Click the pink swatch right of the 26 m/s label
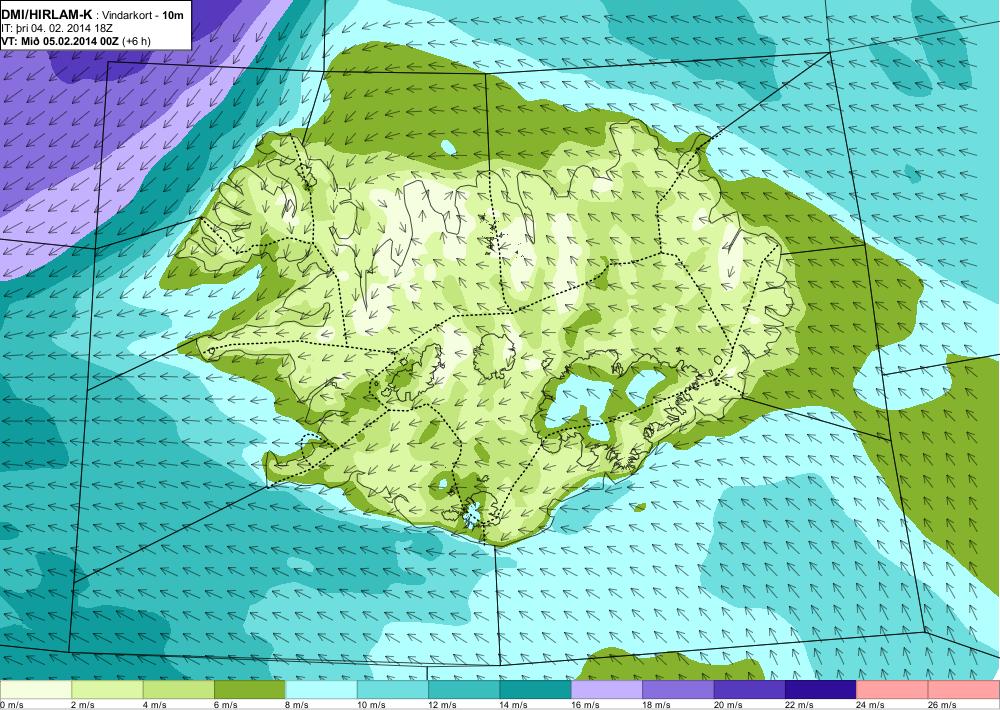Screen dimensions: 1000x710 [x=964, y=690]
